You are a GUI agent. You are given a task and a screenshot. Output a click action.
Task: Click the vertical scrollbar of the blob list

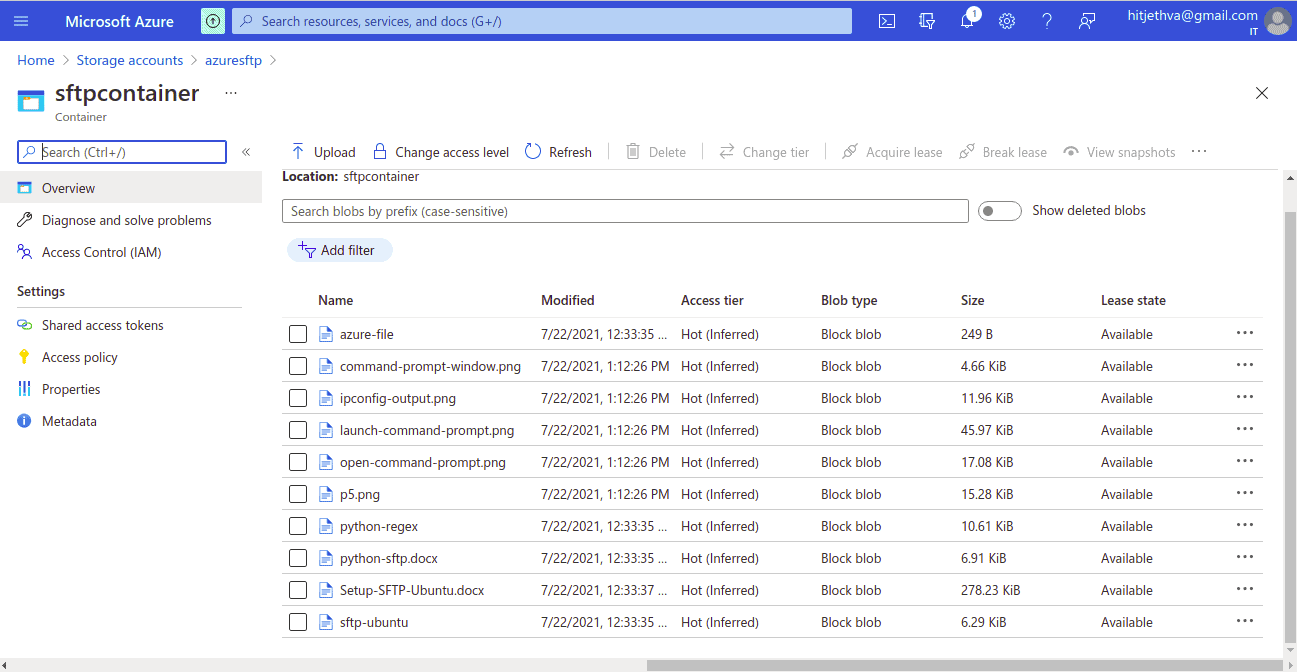click(1289, 425)
